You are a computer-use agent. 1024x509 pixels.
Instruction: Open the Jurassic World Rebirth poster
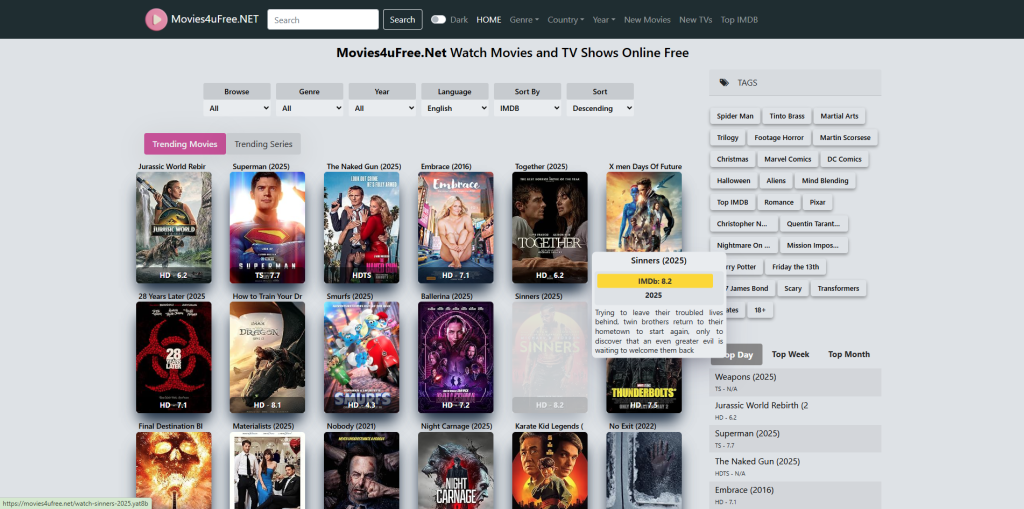coord(174,227)
